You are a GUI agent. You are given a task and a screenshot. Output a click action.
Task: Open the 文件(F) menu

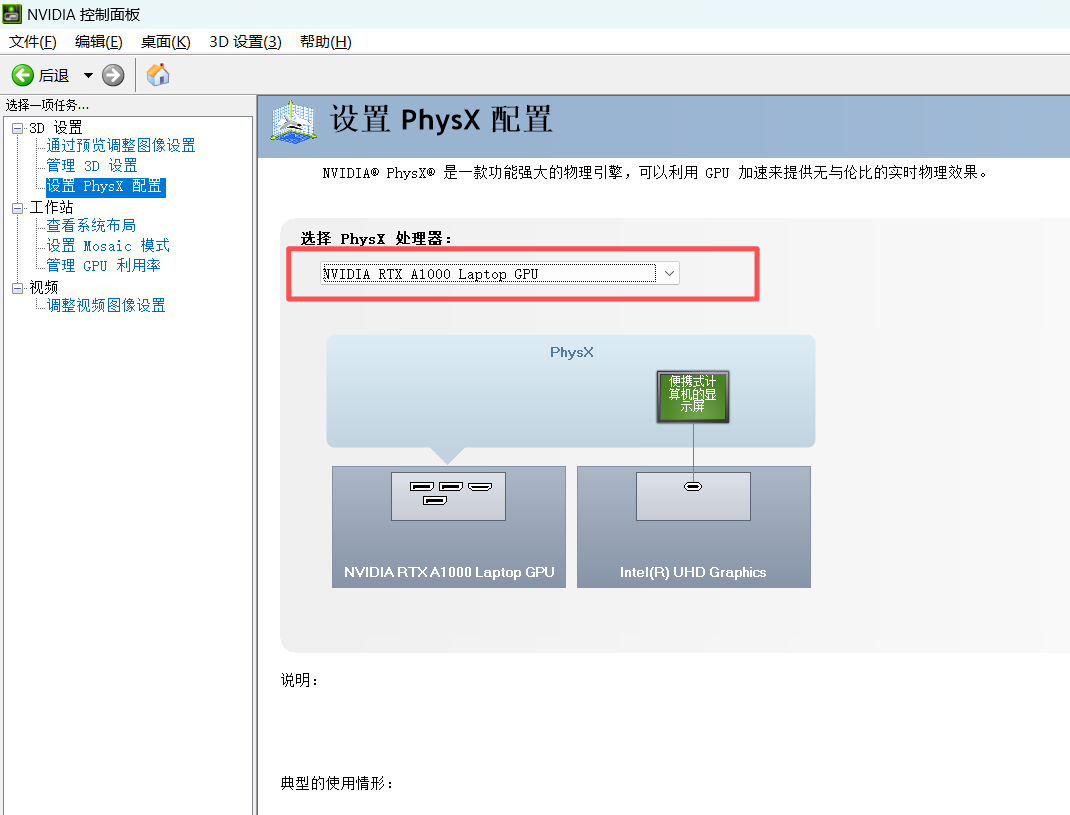33,42
